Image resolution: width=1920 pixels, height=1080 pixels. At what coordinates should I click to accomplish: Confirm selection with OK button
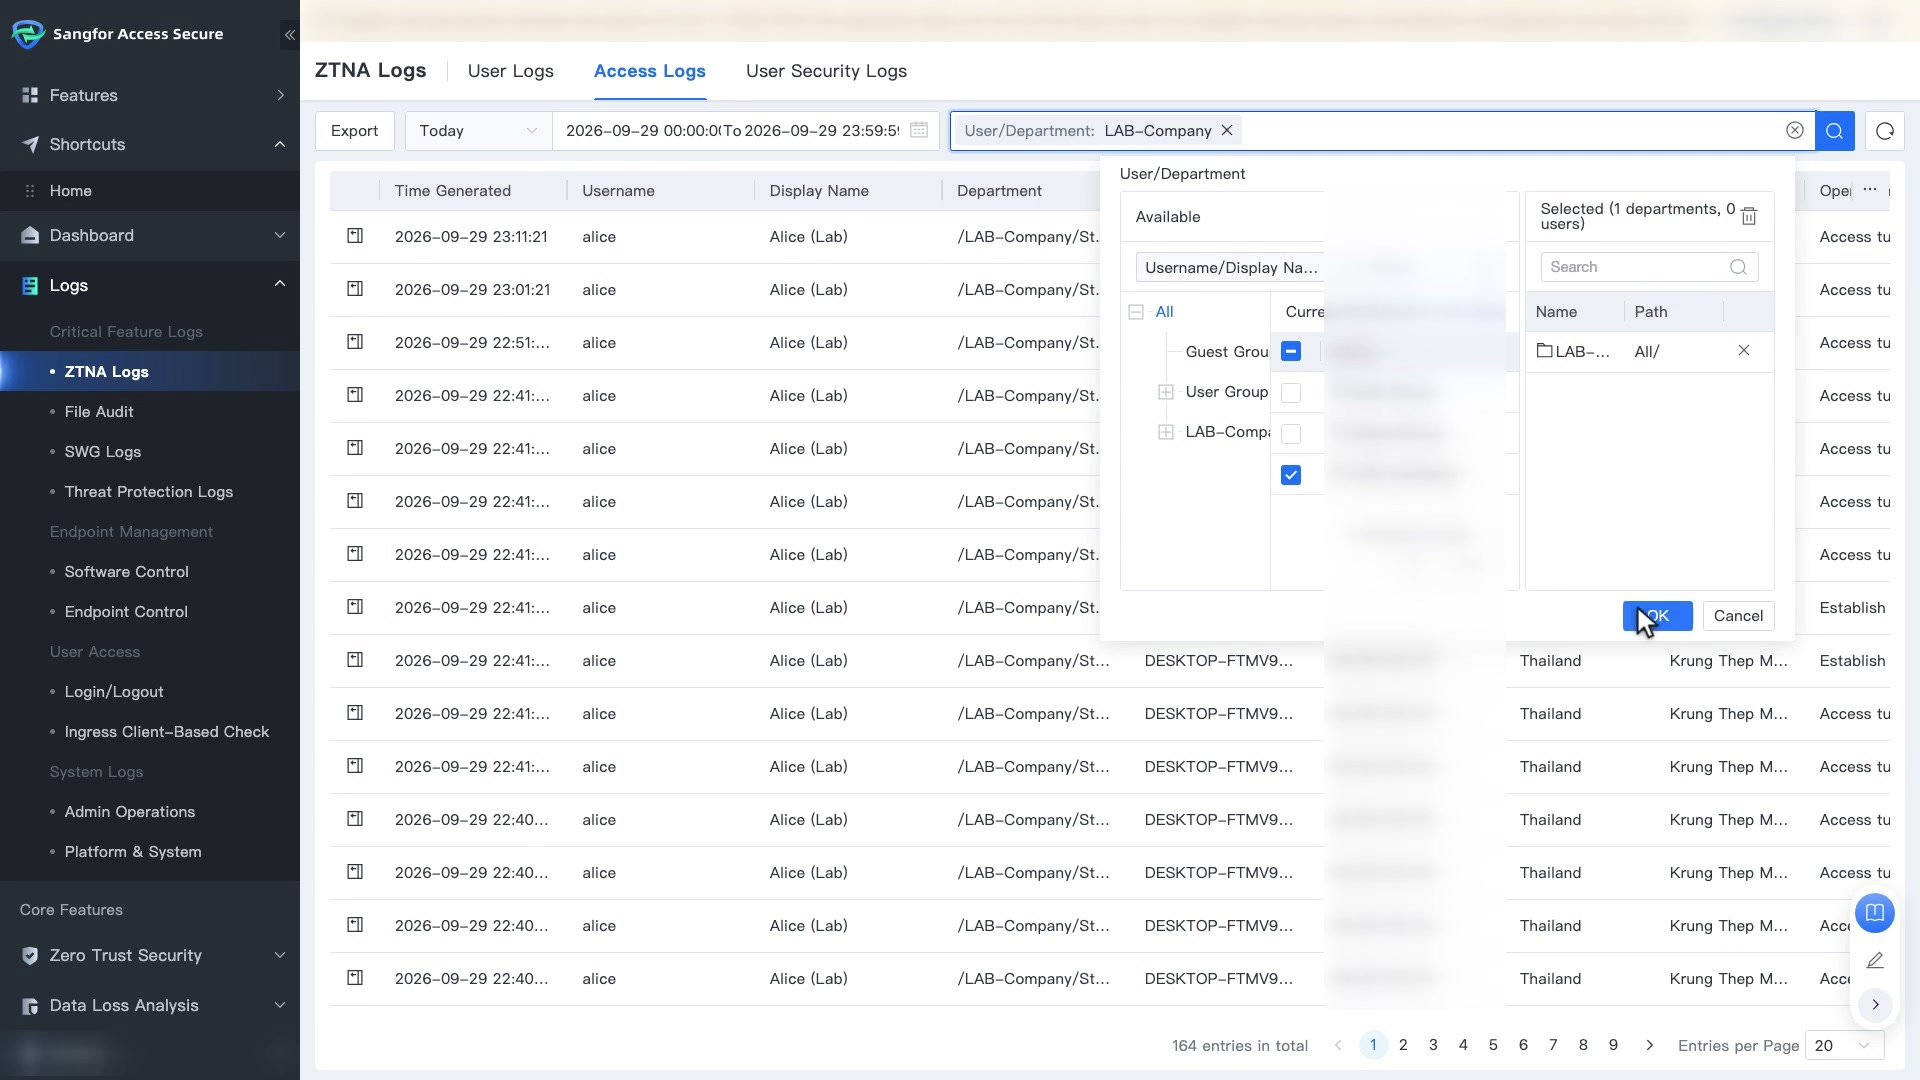(1657, 616)
